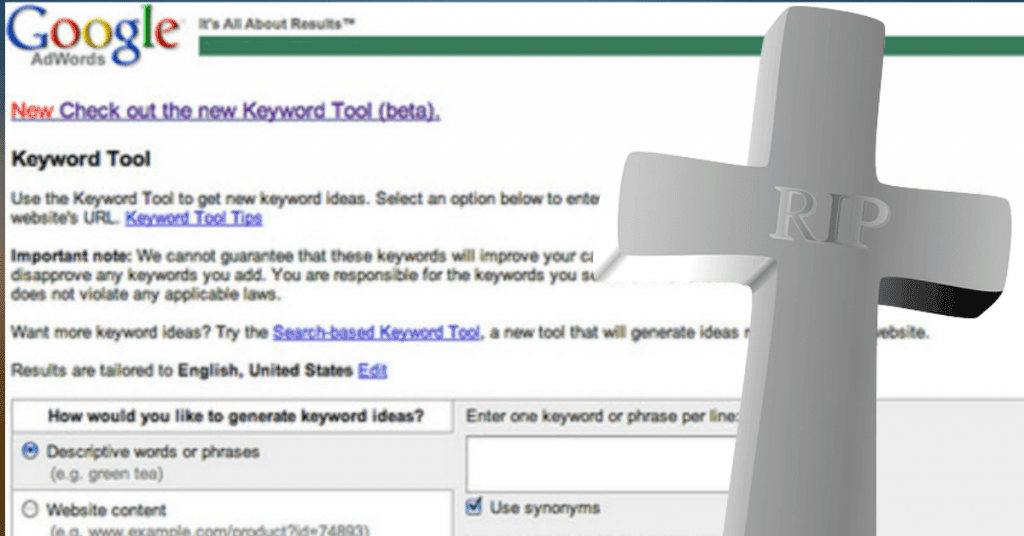Click the 'Important note:' text
Screen dimensions: 1024x536
71,255
